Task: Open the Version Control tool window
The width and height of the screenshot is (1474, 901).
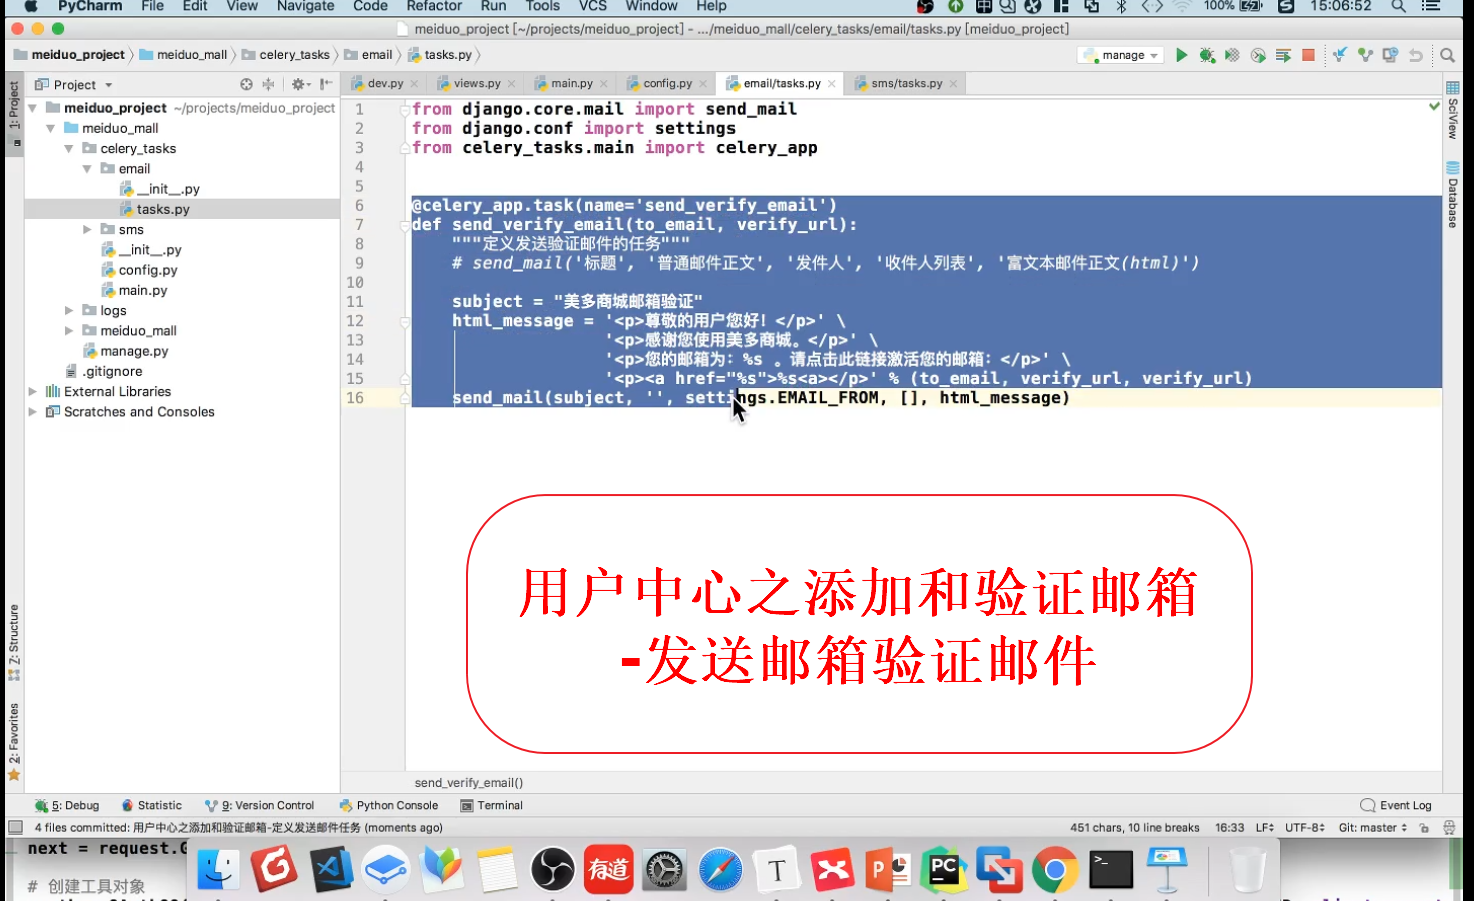Action: pos(259,805)
